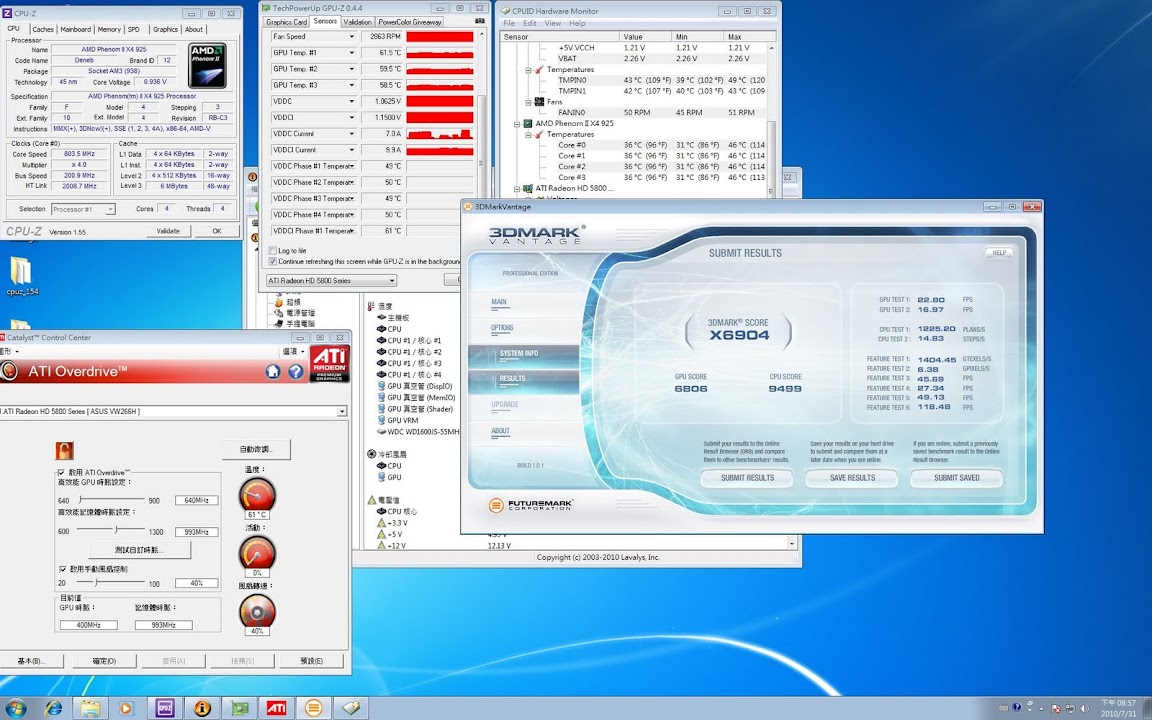This screenshot has height=720, width=1152.
Task: Open Windows Media Player taskbar icon
Action: tap(126, 708)
